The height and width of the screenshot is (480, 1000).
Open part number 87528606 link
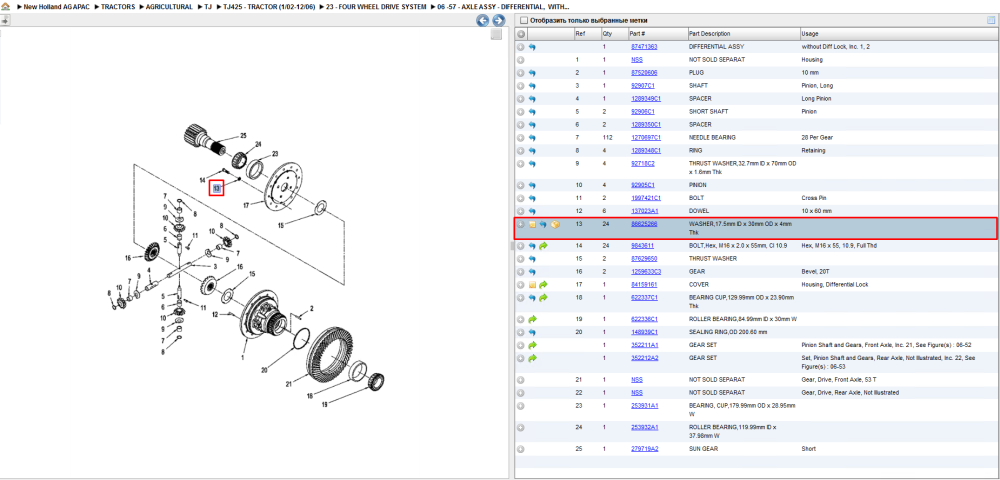[644, 73]
